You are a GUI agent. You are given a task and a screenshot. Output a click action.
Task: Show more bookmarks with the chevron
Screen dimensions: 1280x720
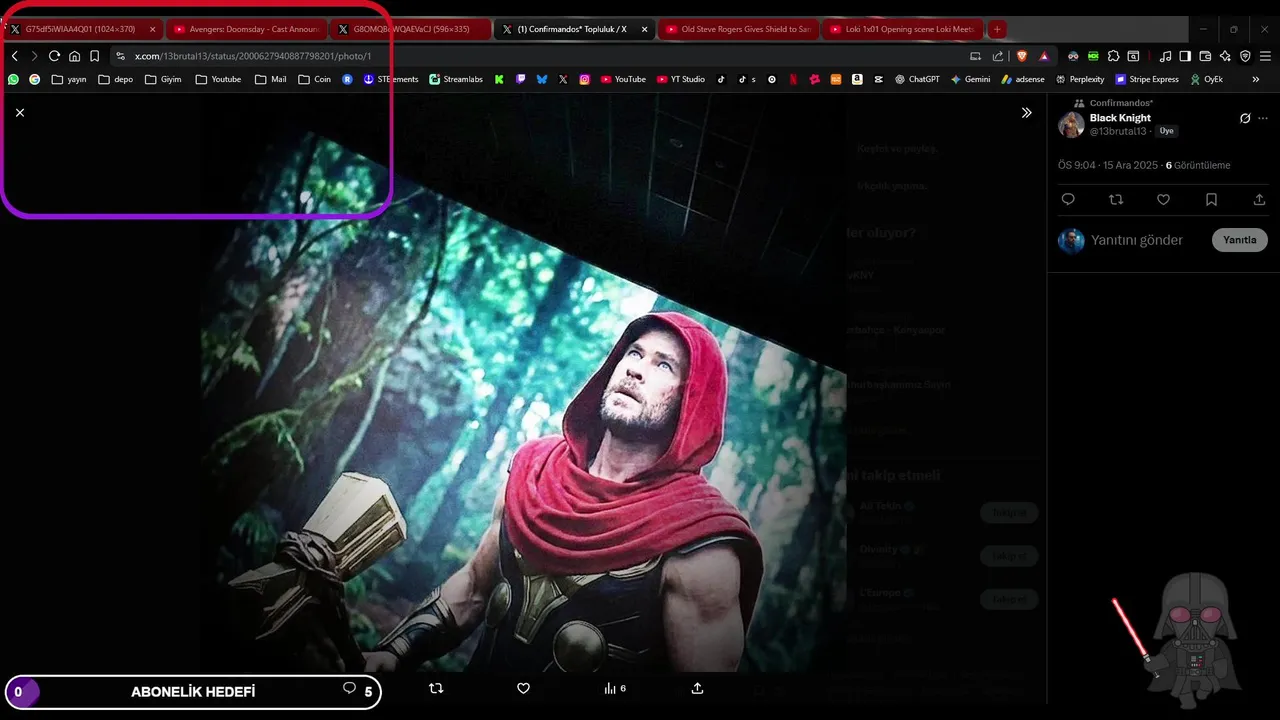tap(1256, 79)
